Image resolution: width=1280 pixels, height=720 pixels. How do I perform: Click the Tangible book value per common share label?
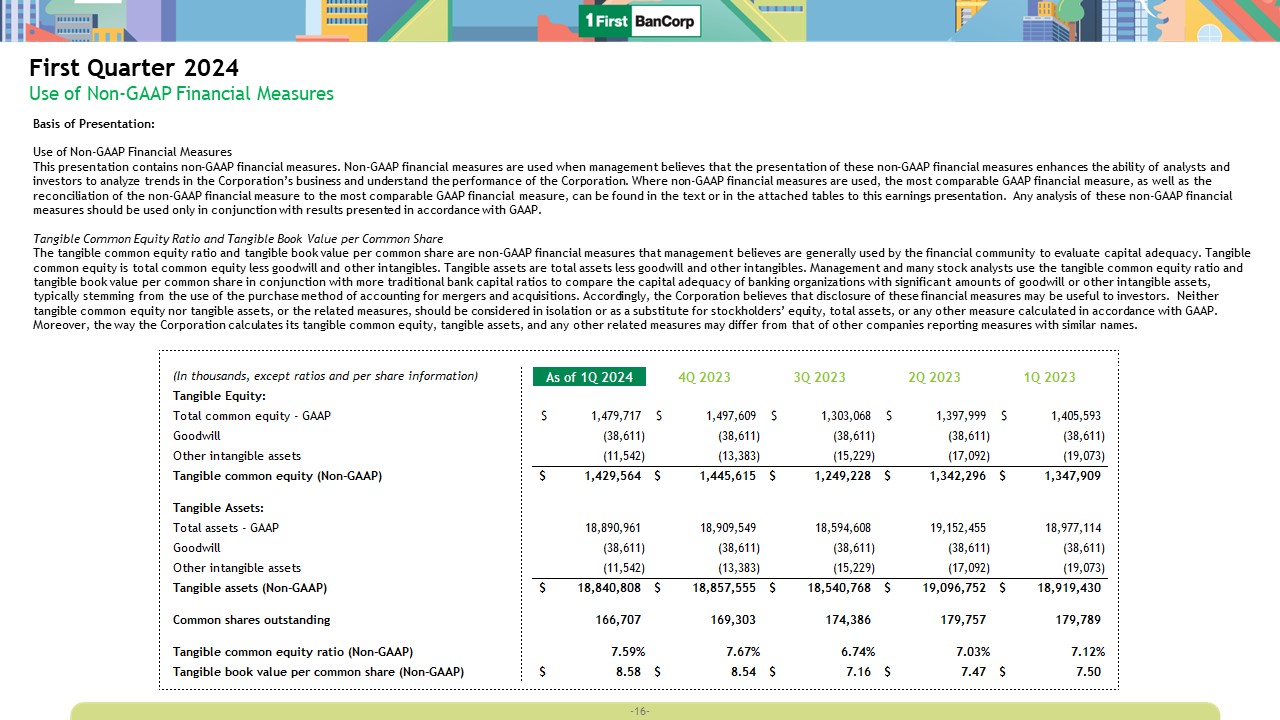[318, 672]
